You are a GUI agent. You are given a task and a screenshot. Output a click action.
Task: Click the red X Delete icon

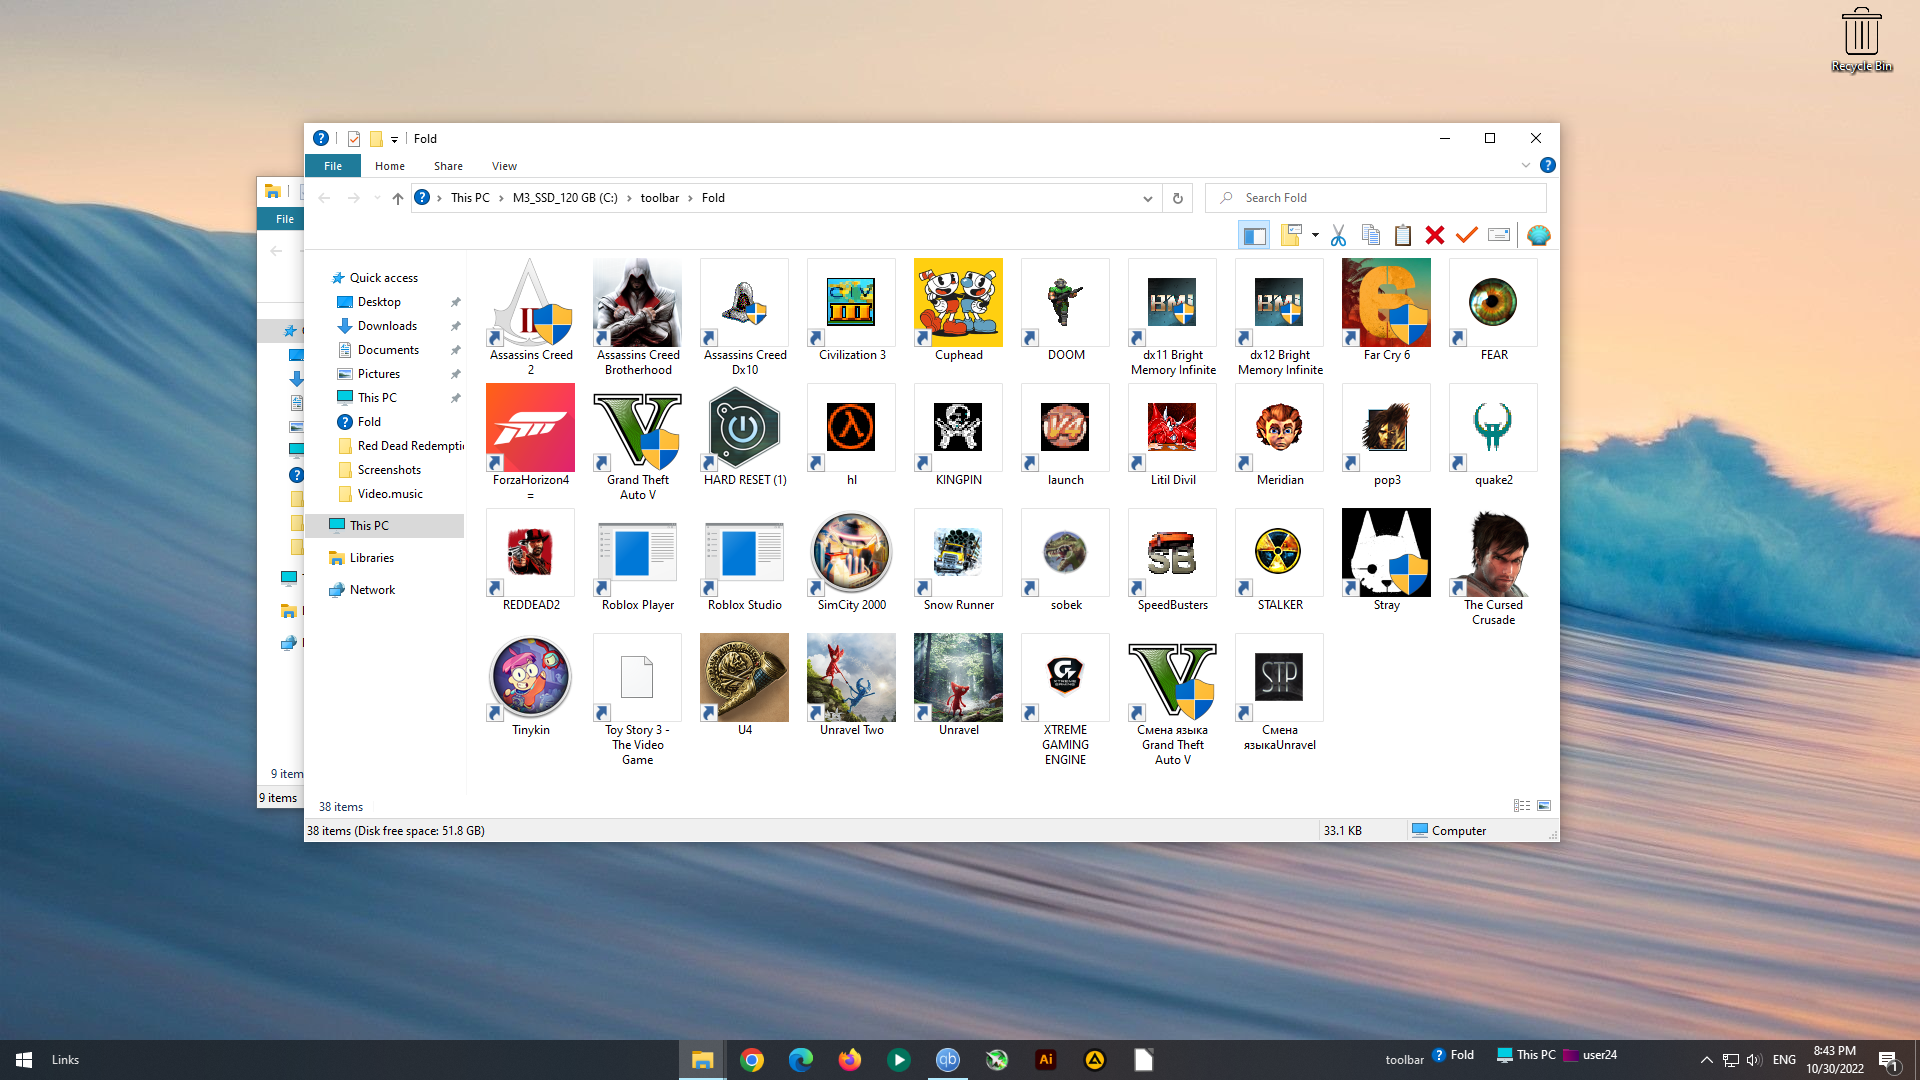click(x=1435, y=236)
